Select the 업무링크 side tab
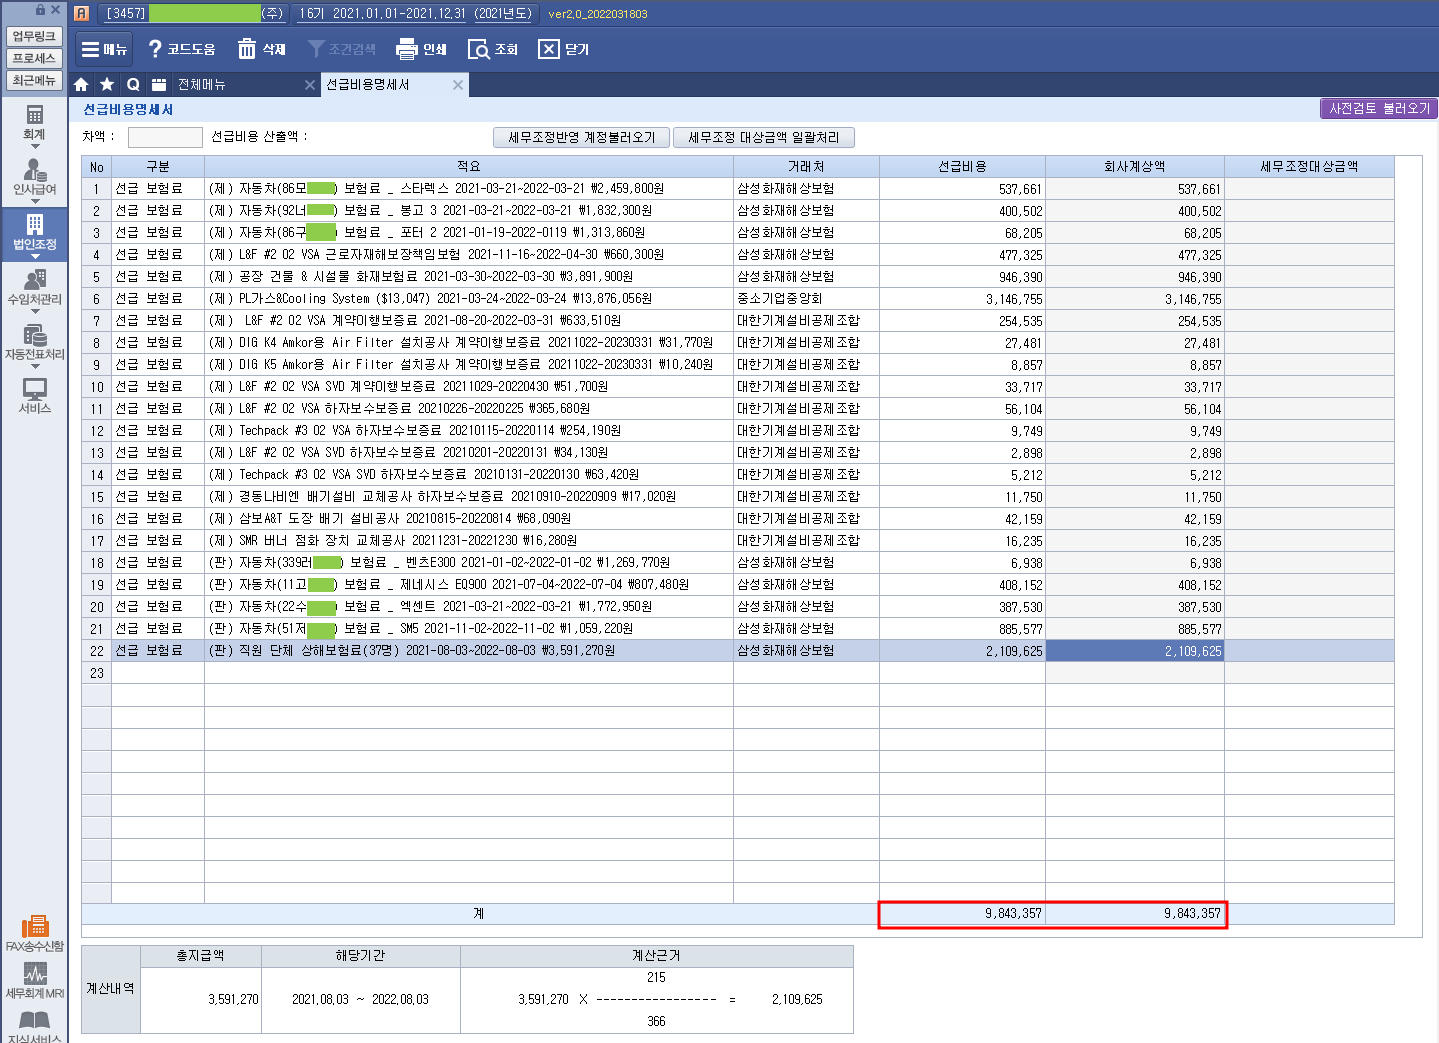 coord(34,36)
